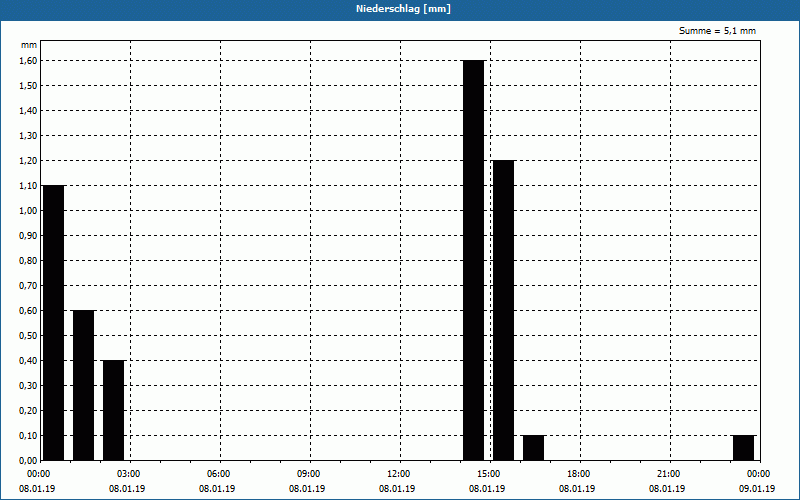Screen dimensions: 800x500
Task: Click the 1,30 y-axis value
Action: (29, 136)
